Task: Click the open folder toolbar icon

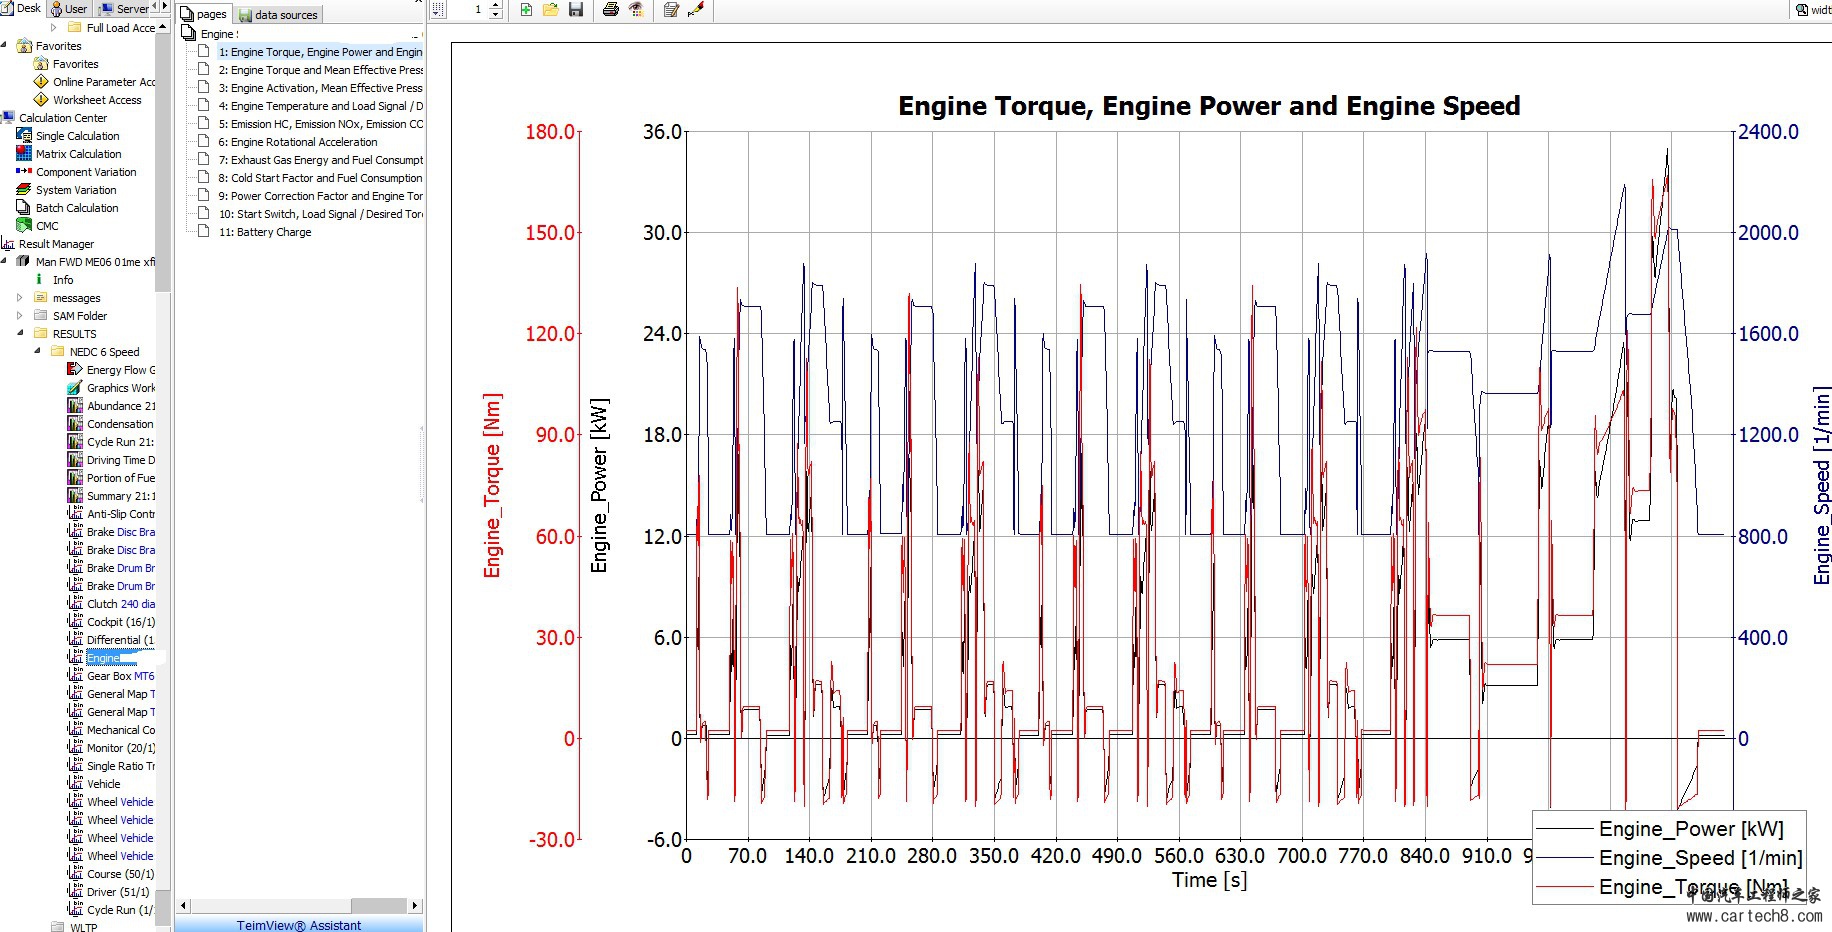Action: click(x=550, y=10)
